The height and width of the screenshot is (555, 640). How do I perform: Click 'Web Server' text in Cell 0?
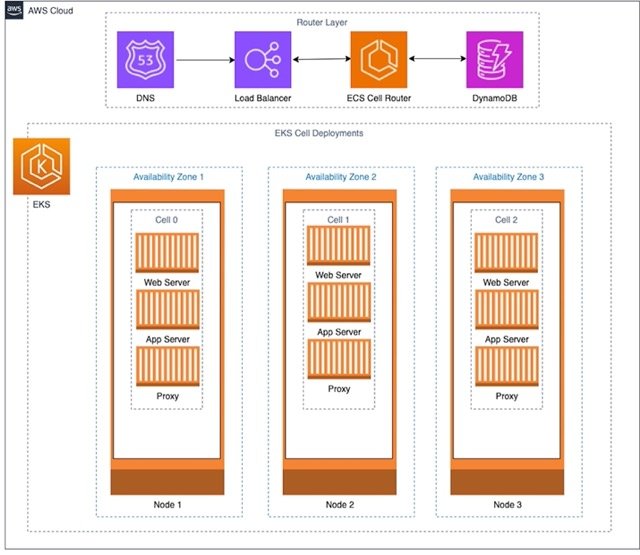point(167,282)
